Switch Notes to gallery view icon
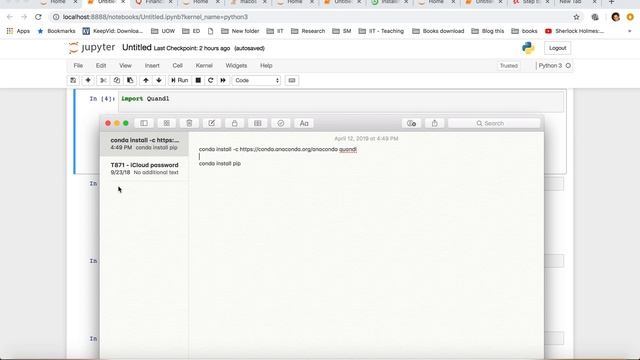 167,123
